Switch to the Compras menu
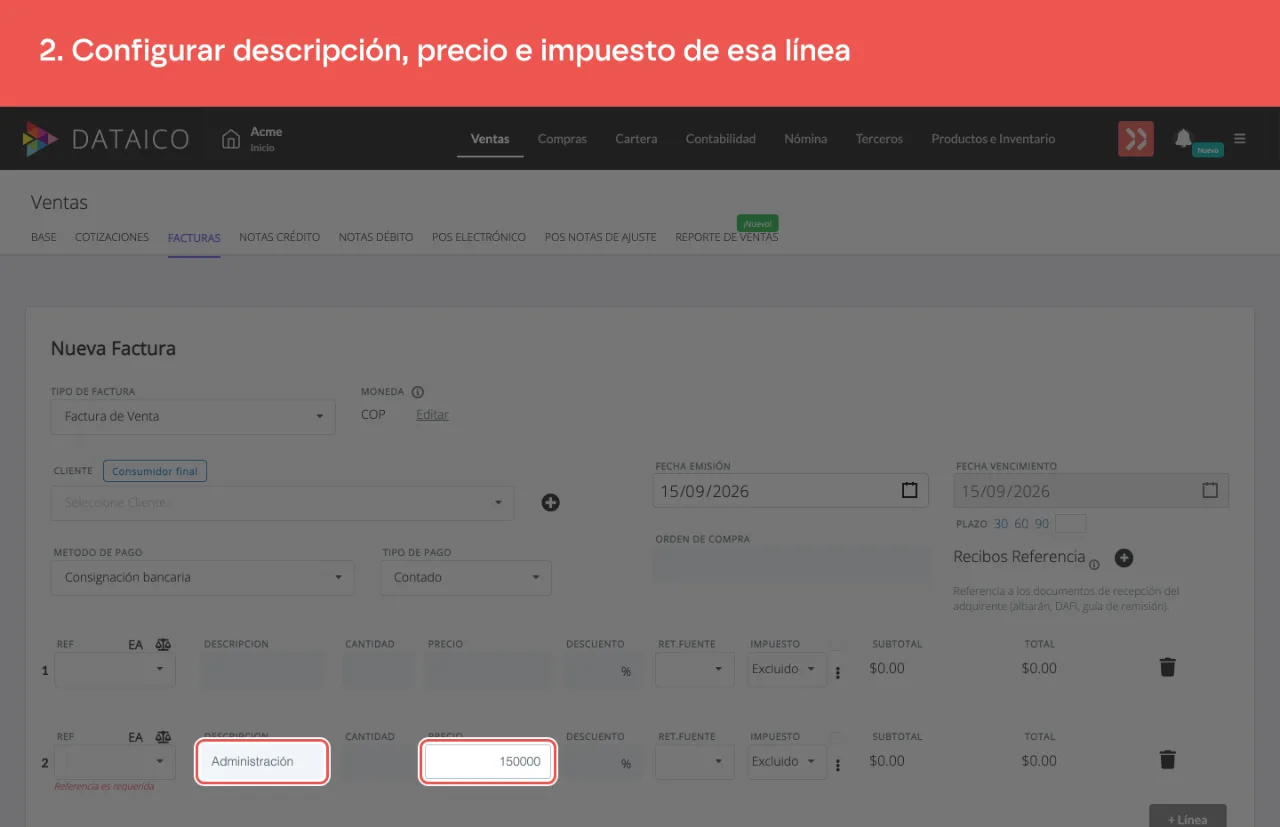Viewport: 1280px width, 827px height. [562, 139]
